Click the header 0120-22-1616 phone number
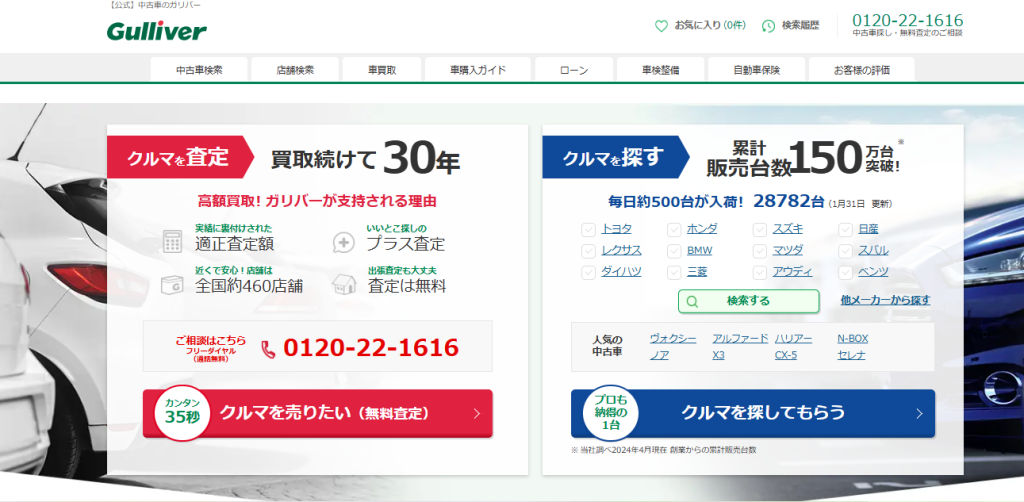The image size is (1024, 502). [907, 20]
